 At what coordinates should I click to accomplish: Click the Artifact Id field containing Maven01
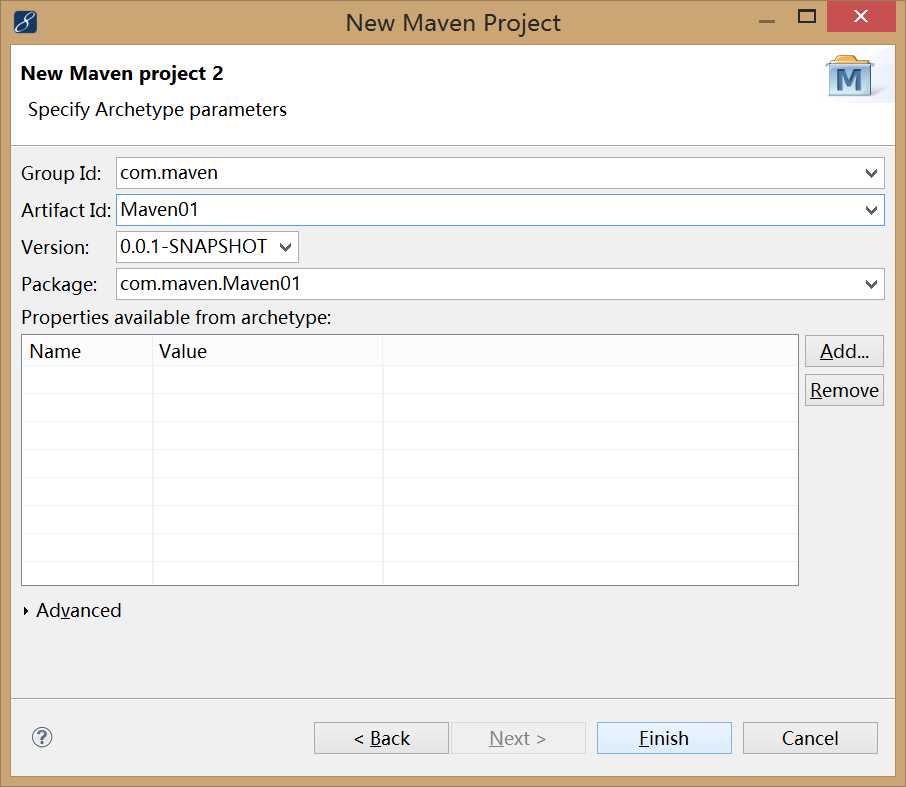click(x=500, y=210)
